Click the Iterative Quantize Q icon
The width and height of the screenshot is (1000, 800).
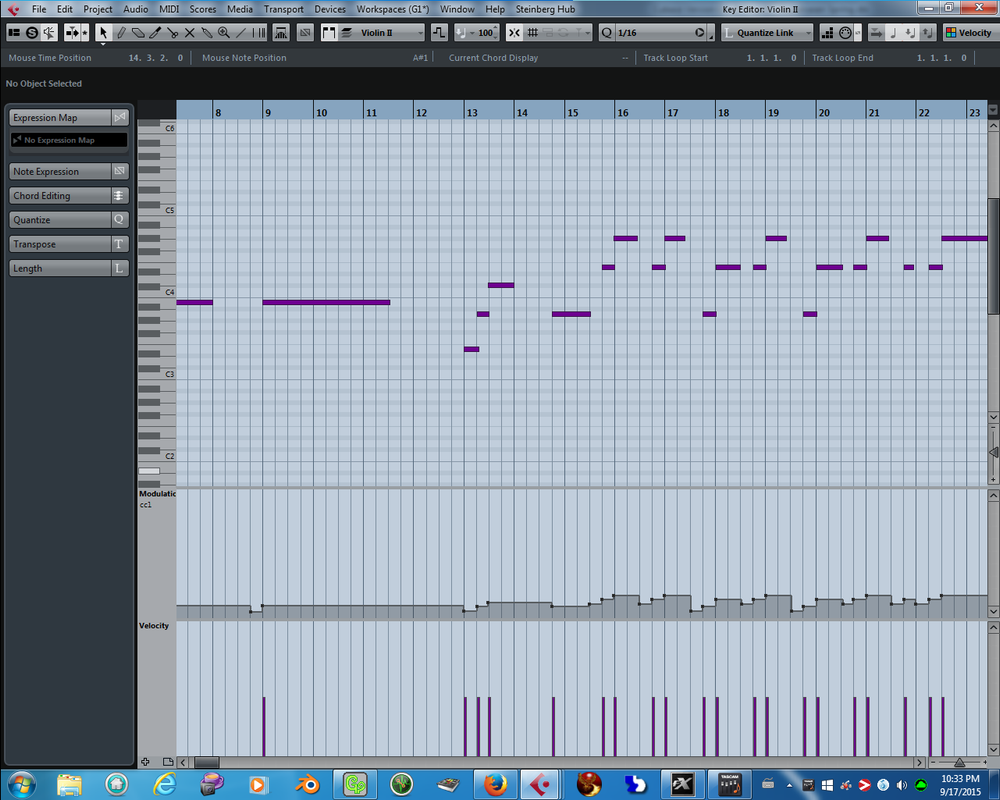tap(607, 33)
